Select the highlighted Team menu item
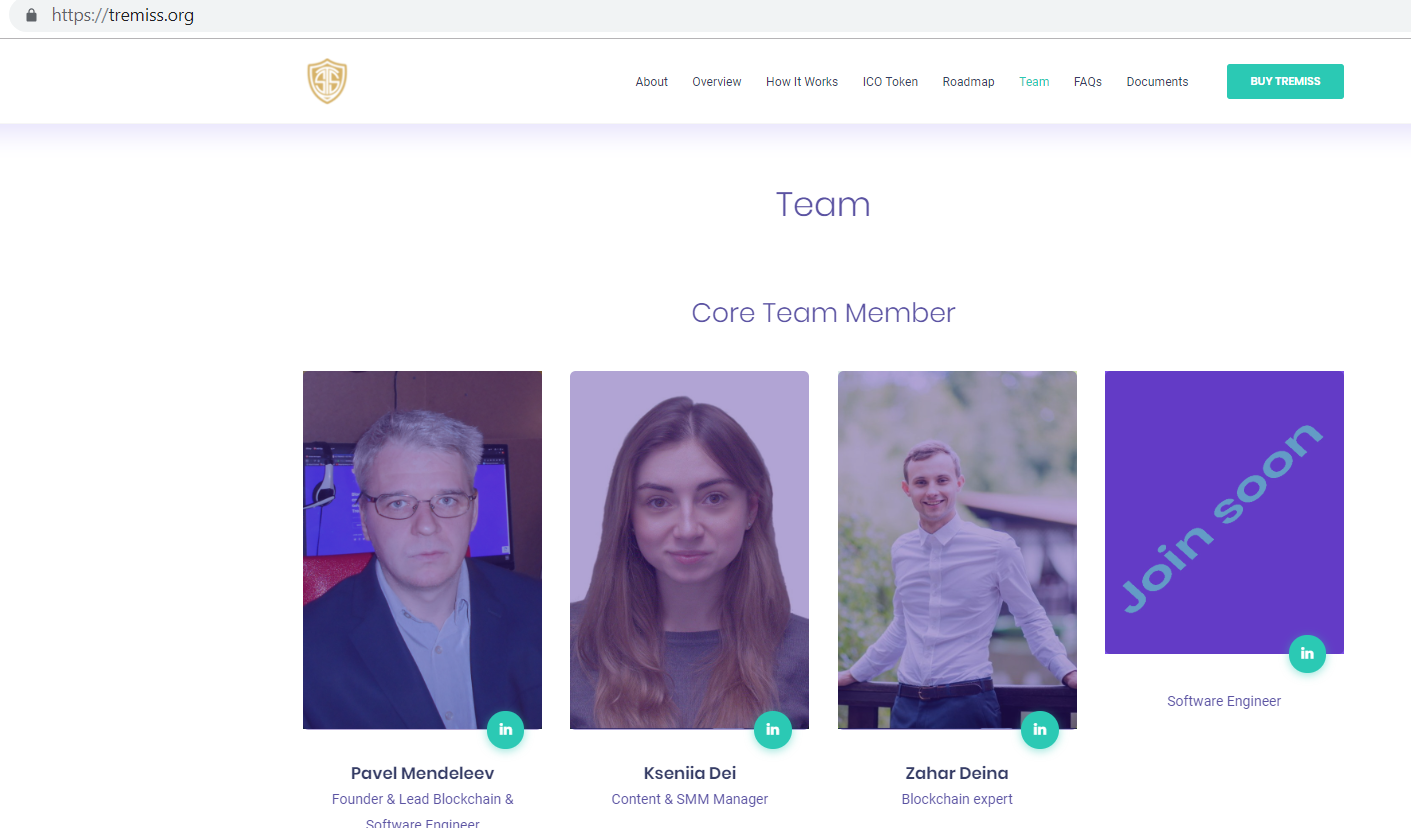Image resolution: width=1411 pixels, height=828 pixels. point(1034,82)
